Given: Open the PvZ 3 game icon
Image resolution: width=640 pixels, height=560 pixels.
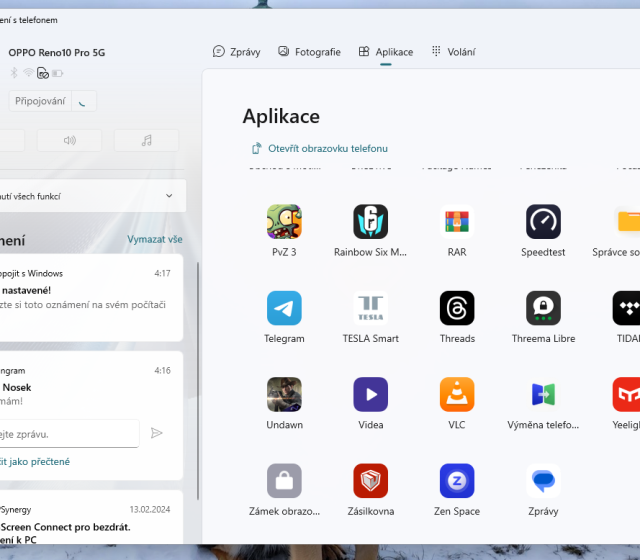Looking at the screenshot, I should tap(284, 222).
